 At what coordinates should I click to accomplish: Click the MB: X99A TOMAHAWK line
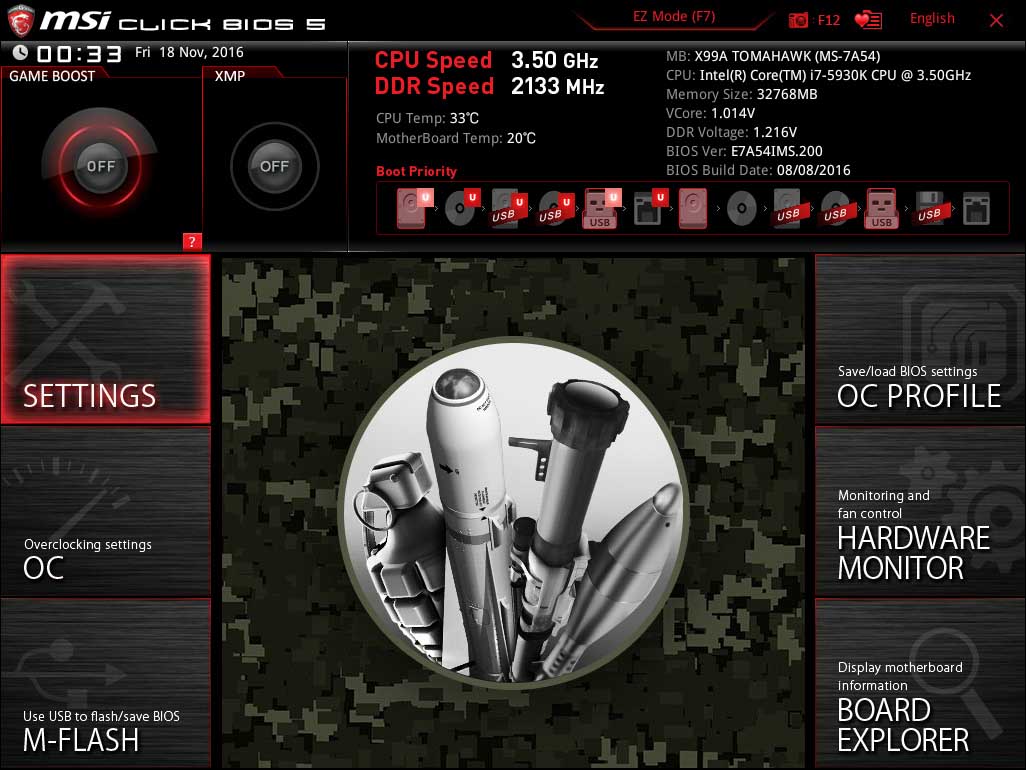pos(773,56)
